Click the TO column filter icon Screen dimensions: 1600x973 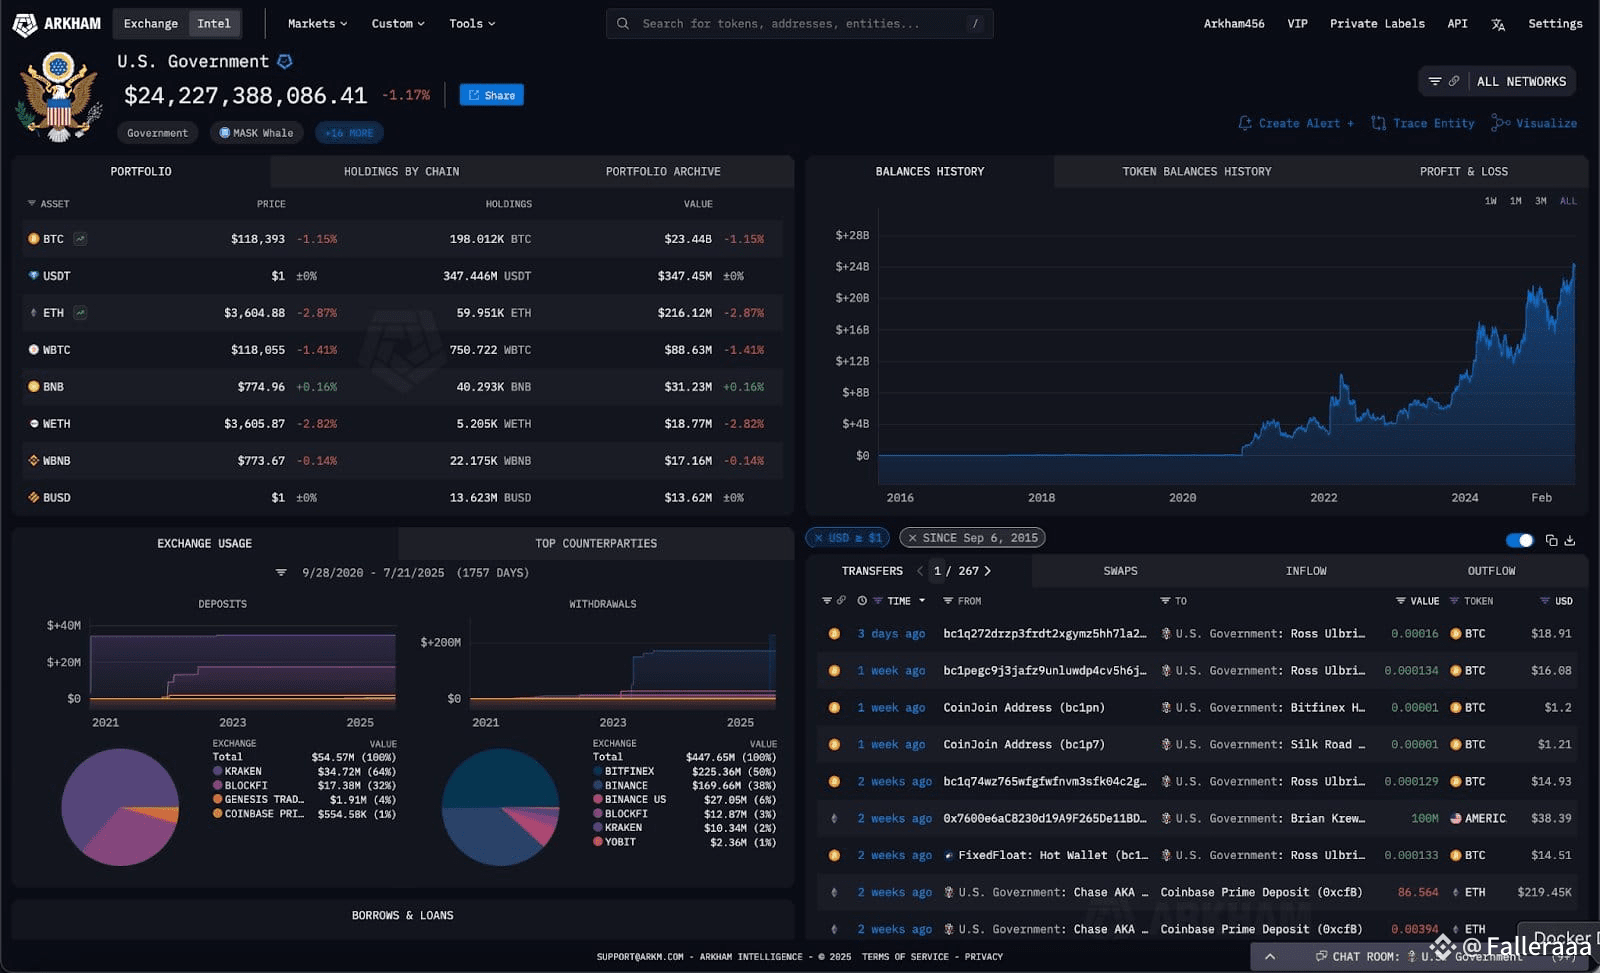pos(1165,601)
